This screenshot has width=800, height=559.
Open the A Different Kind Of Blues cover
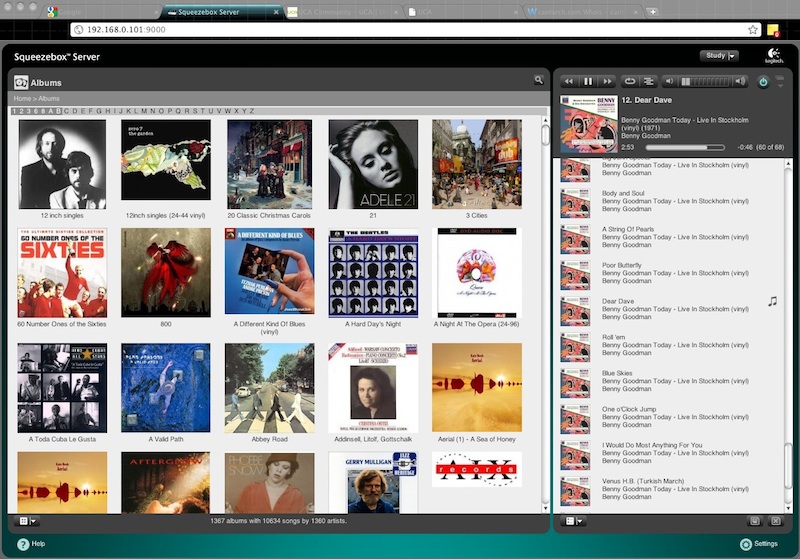269,271
